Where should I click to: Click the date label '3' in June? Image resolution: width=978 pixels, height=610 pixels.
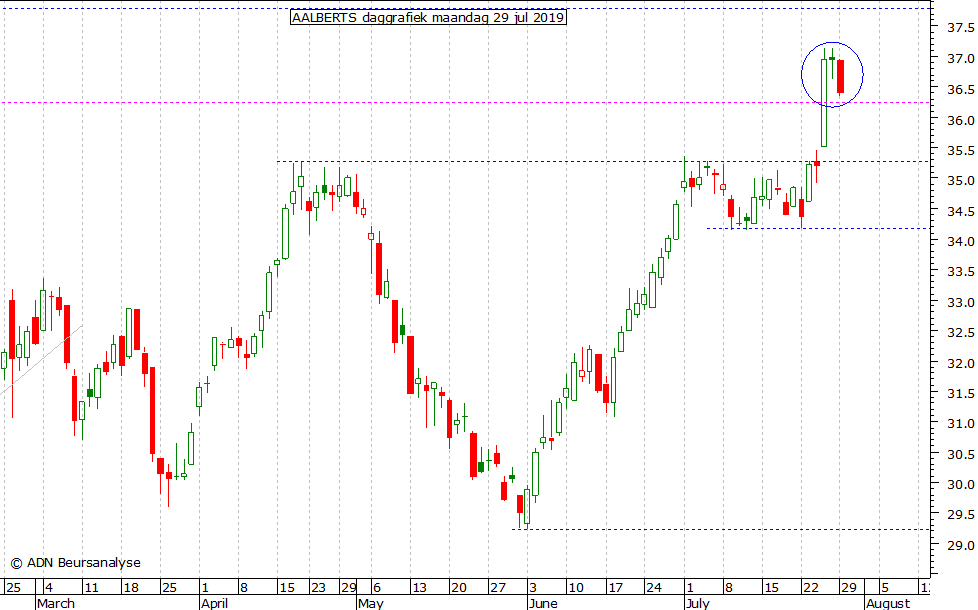pos(533,588)
